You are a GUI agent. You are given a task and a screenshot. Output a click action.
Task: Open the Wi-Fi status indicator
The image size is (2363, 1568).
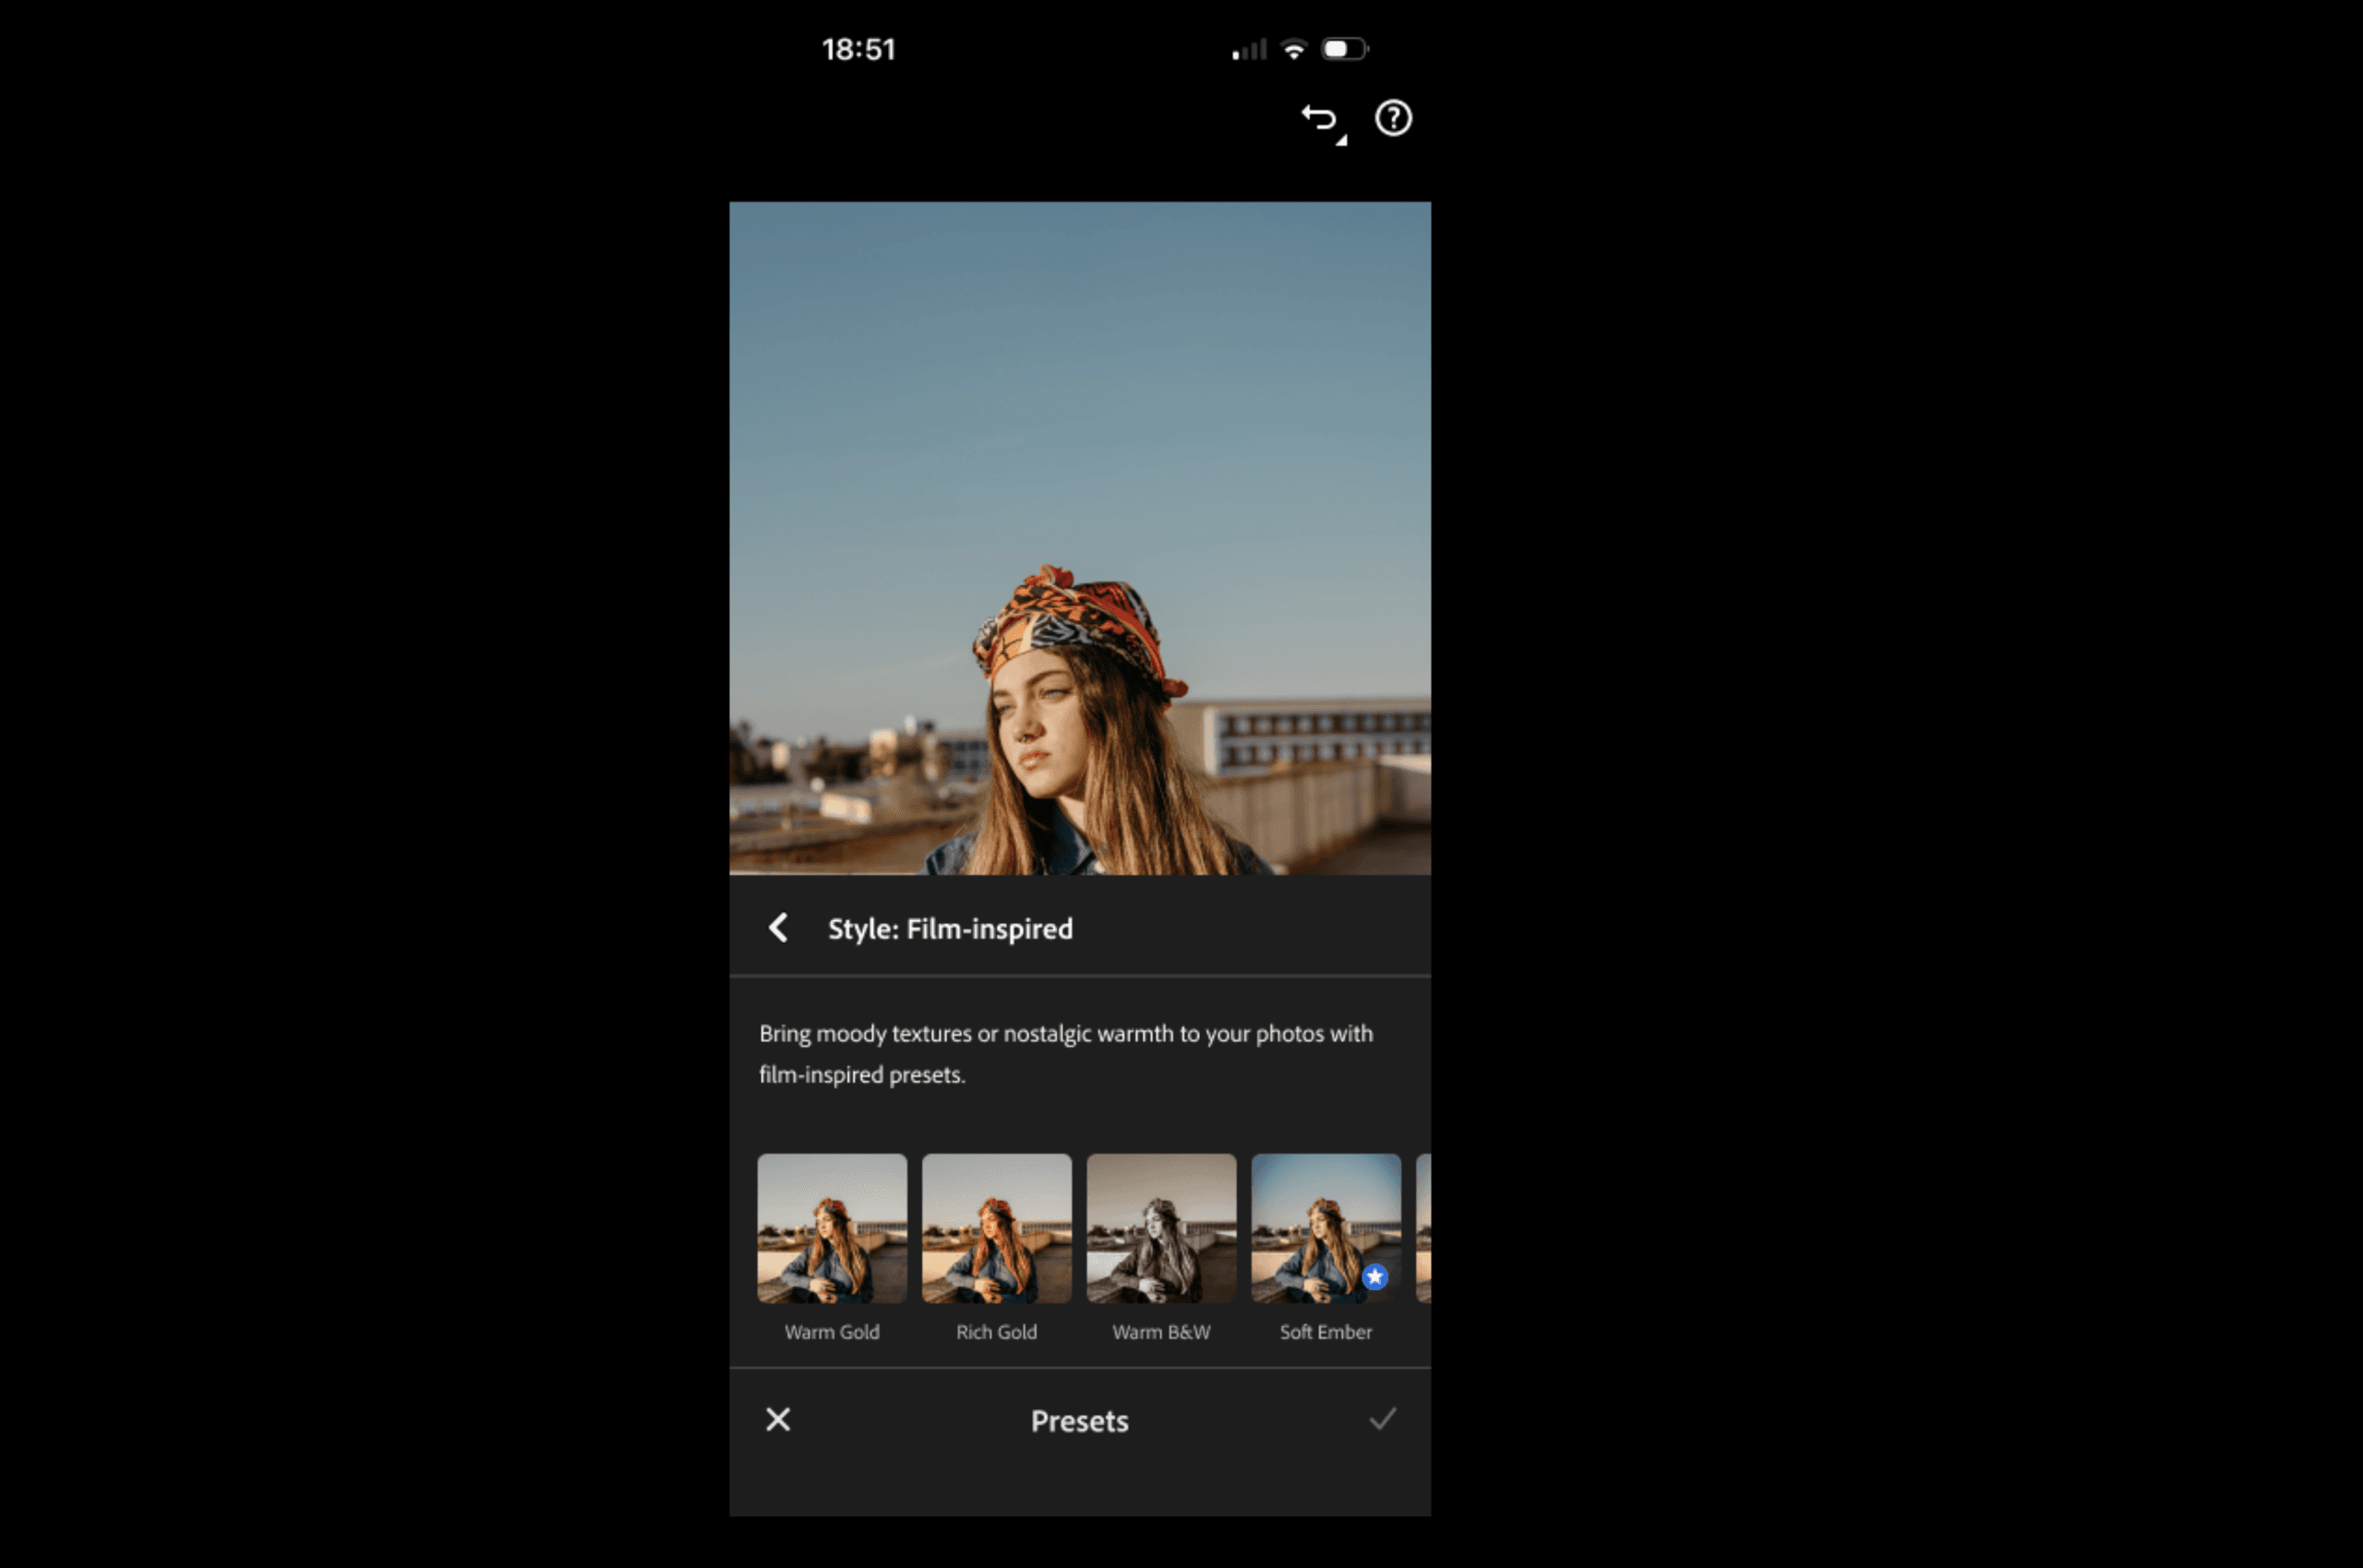tap(1295, 47)
